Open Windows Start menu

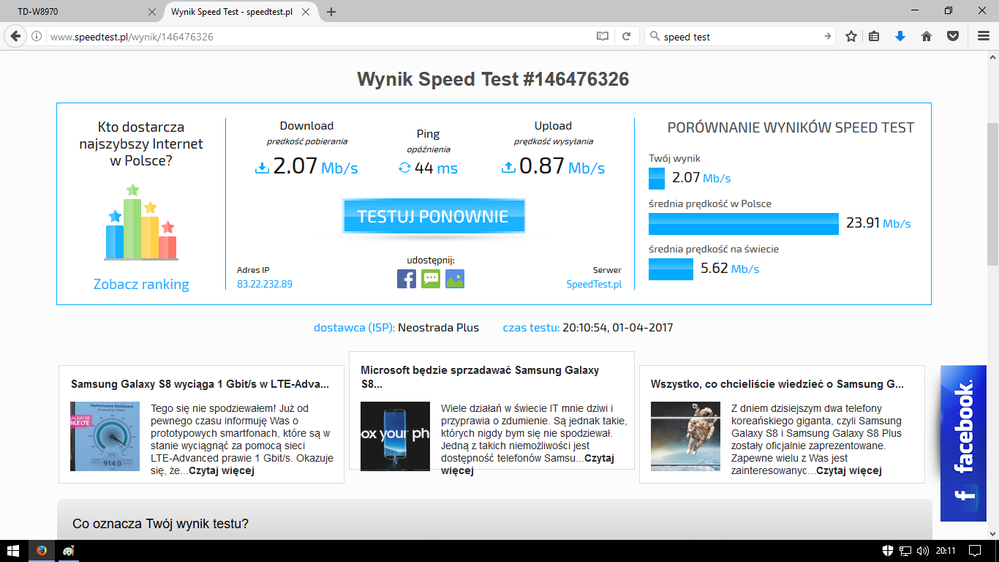(x=13, y=551)
